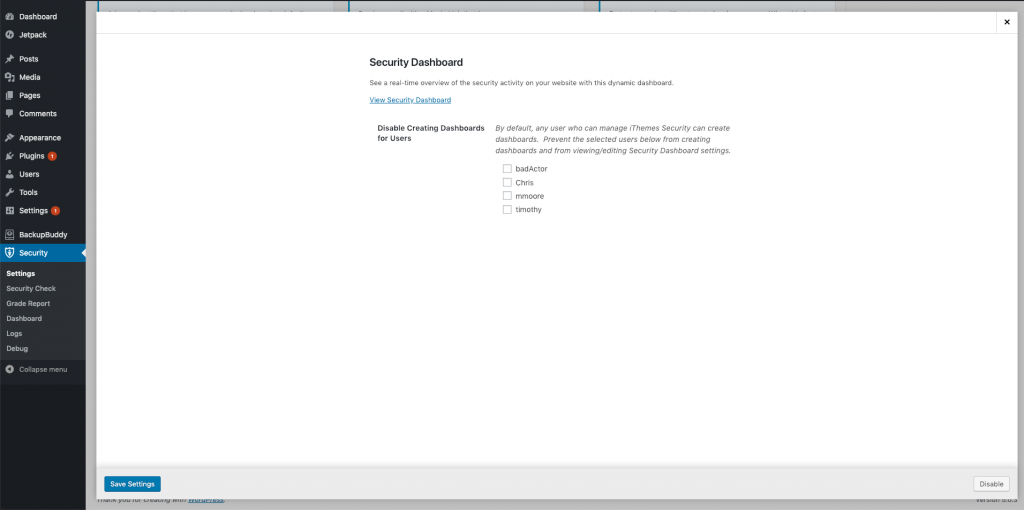Click the Users person icon
The image size is (1024, 510).
pyautogui.click(x=9, y=174)
